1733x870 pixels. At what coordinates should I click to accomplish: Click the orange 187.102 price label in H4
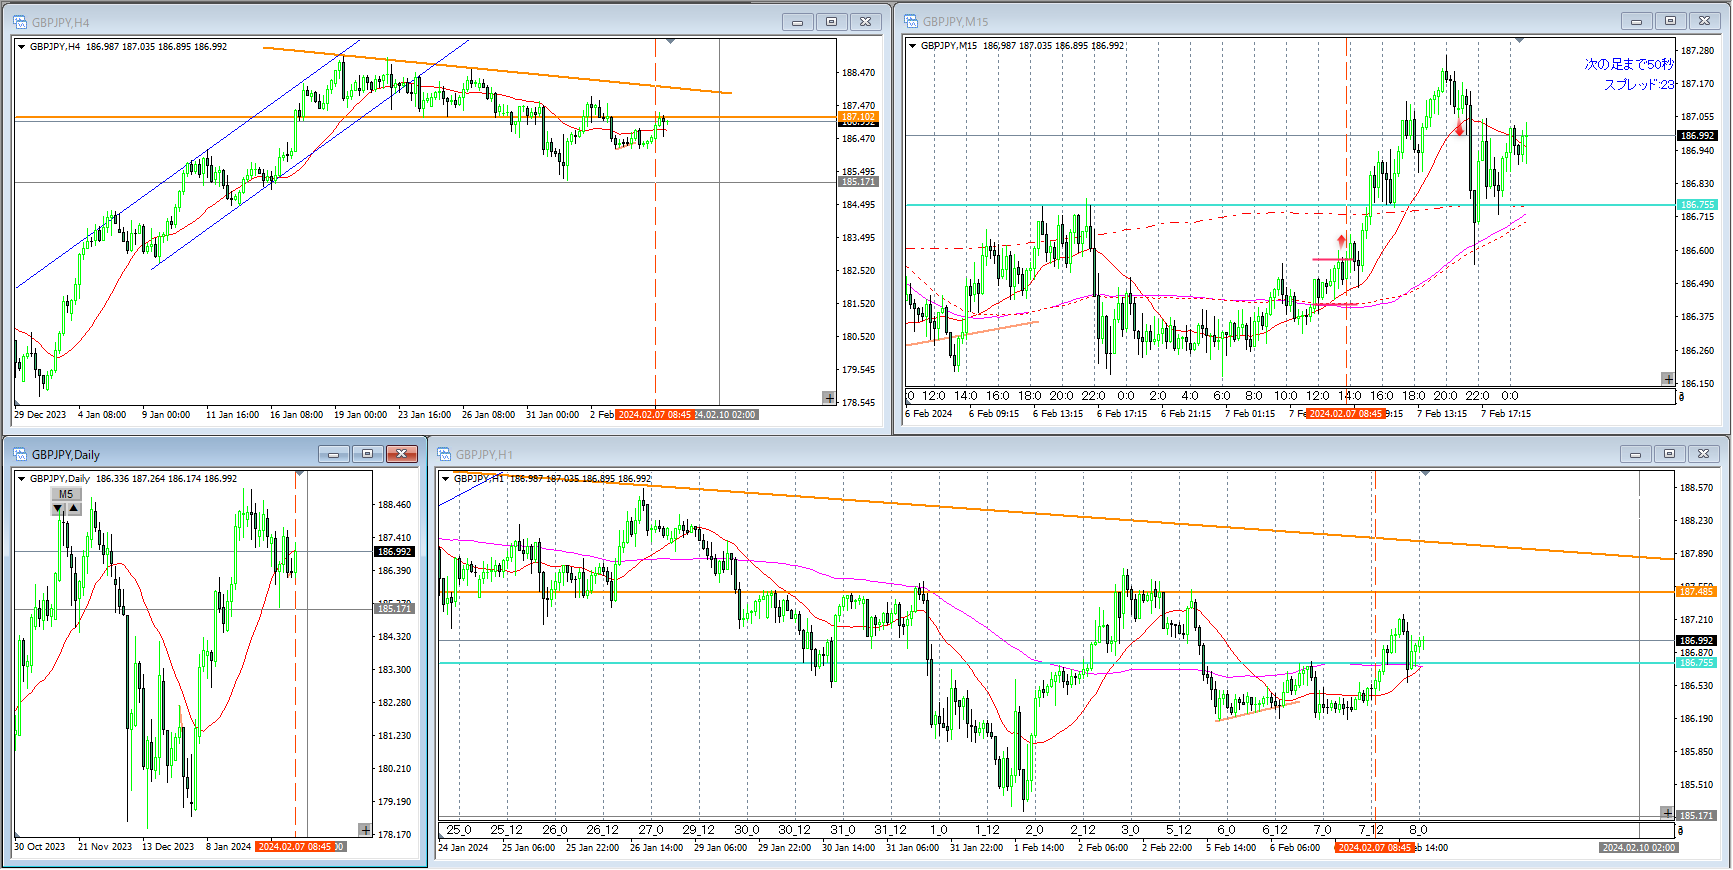click(858, 117)
